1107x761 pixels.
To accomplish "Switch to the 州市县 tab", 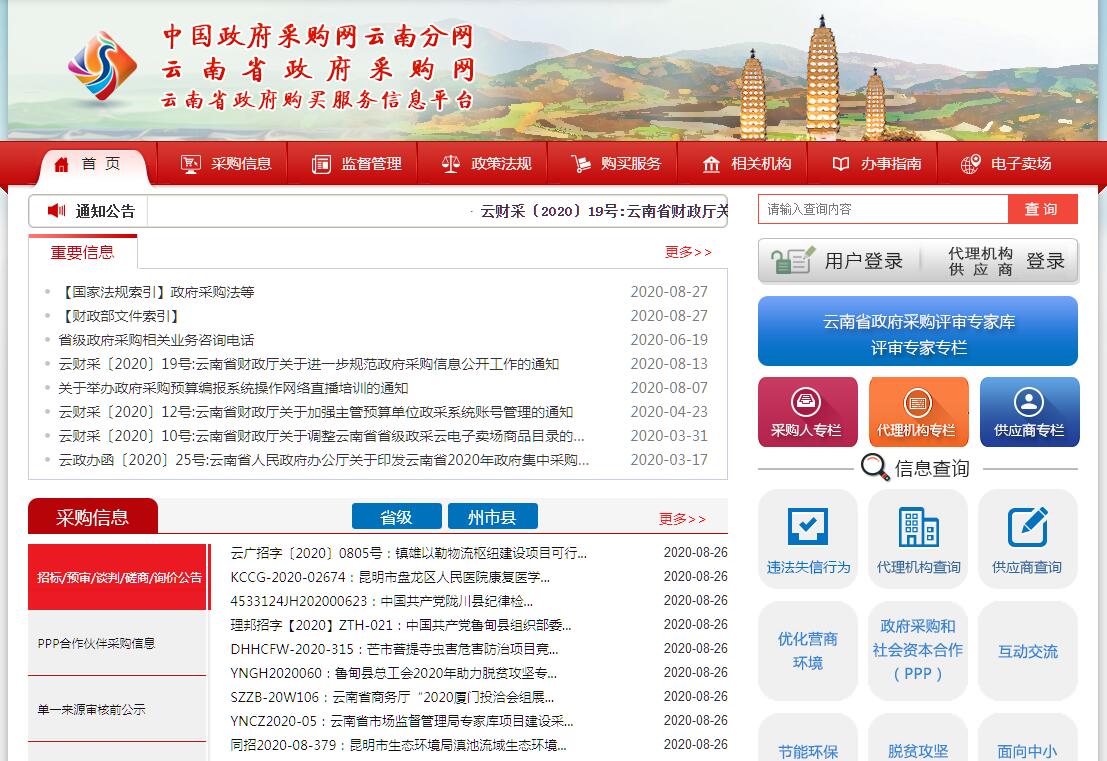I will (492, 517).
